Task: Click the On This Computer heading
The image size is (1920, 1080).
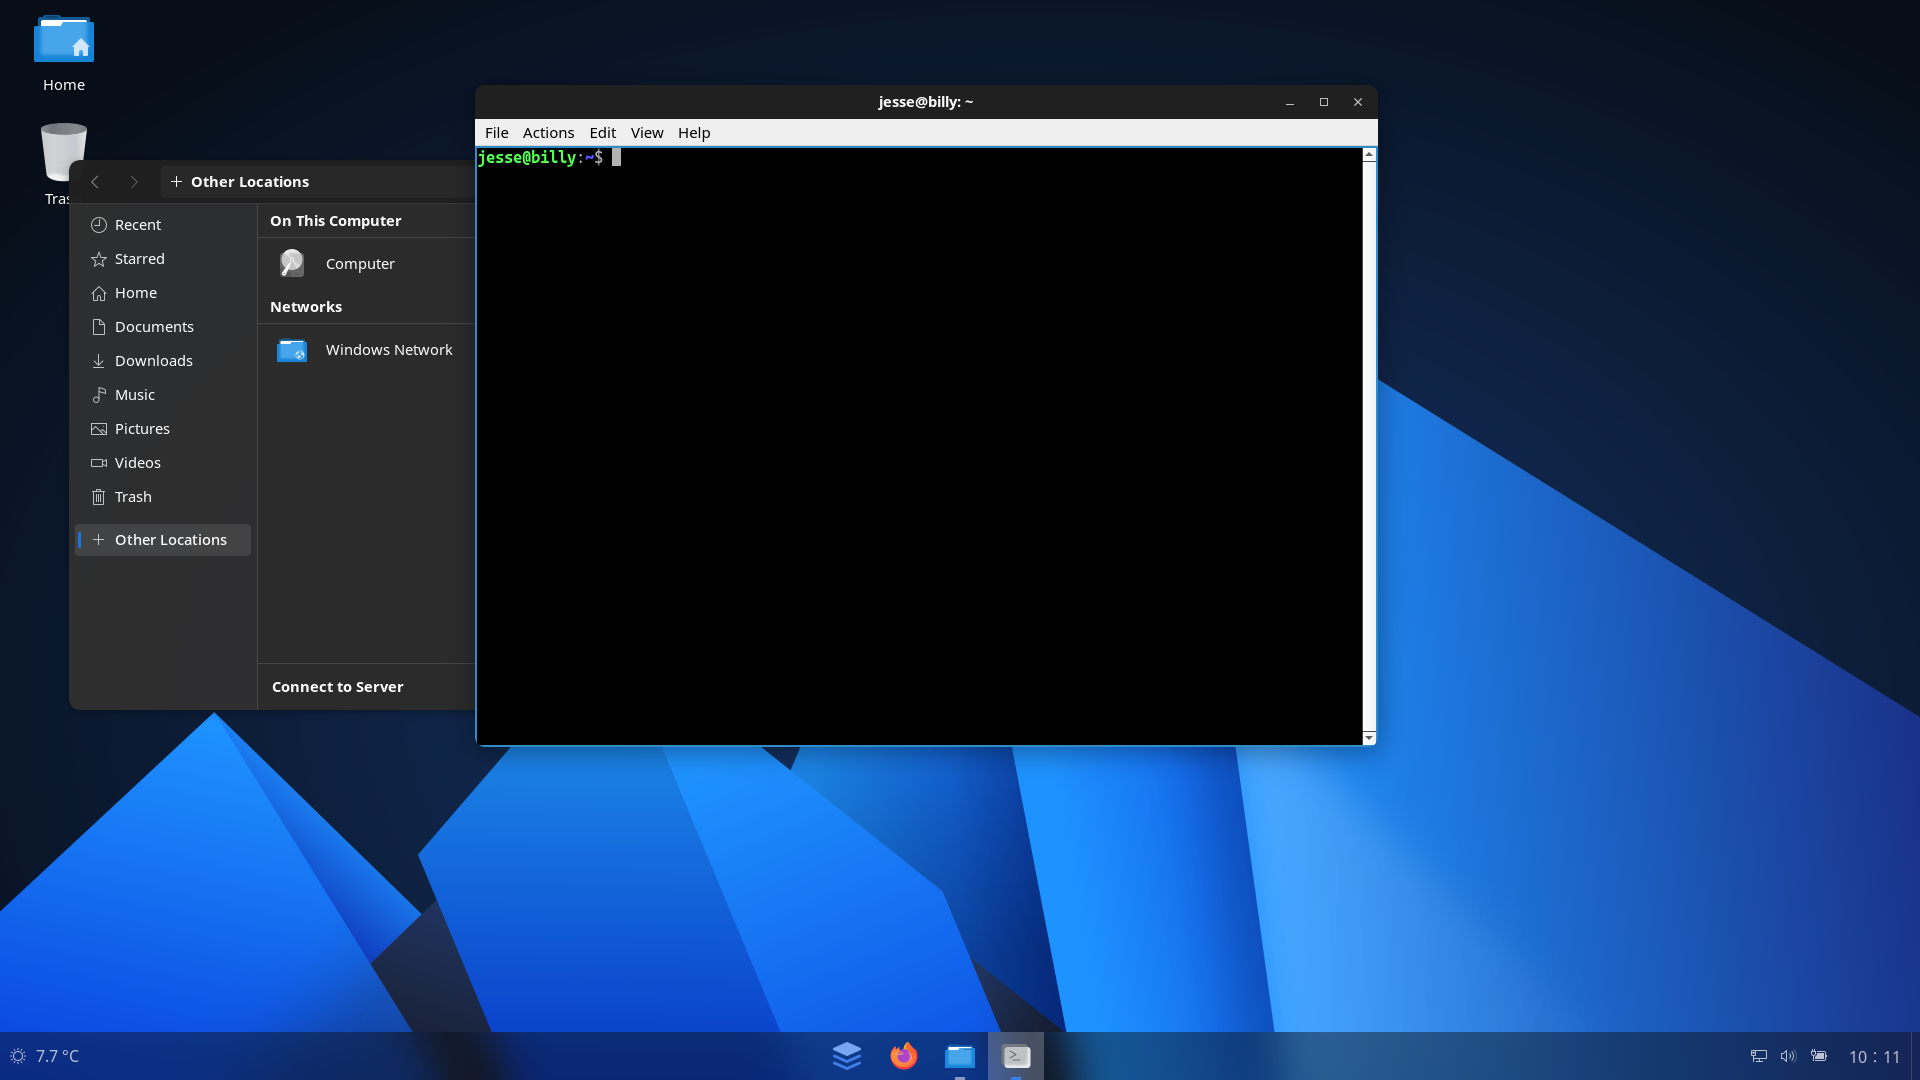Action: click(x=335, y=221)
